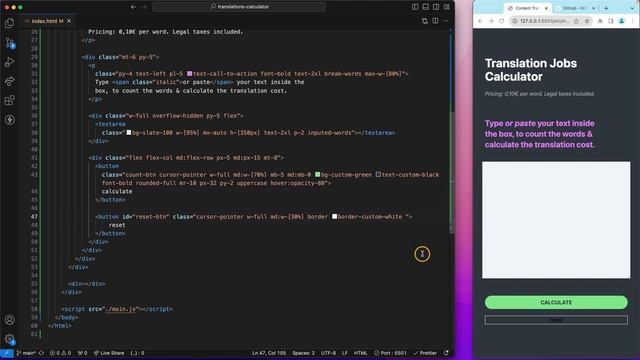Change end of line sequence LF

pos(345,353)
